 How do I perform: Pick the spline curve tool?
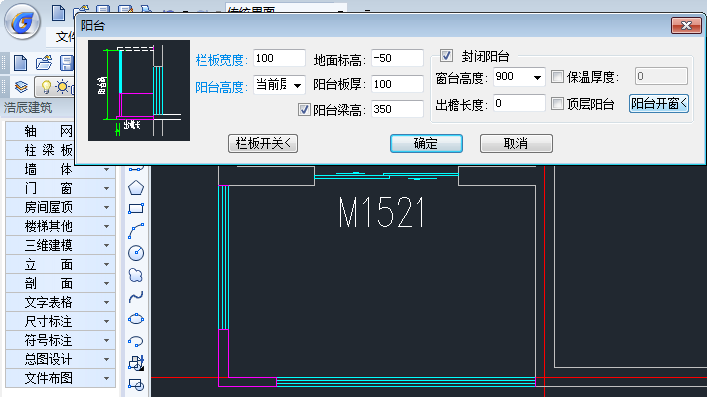pyautogui.click(x=136, y=297)
